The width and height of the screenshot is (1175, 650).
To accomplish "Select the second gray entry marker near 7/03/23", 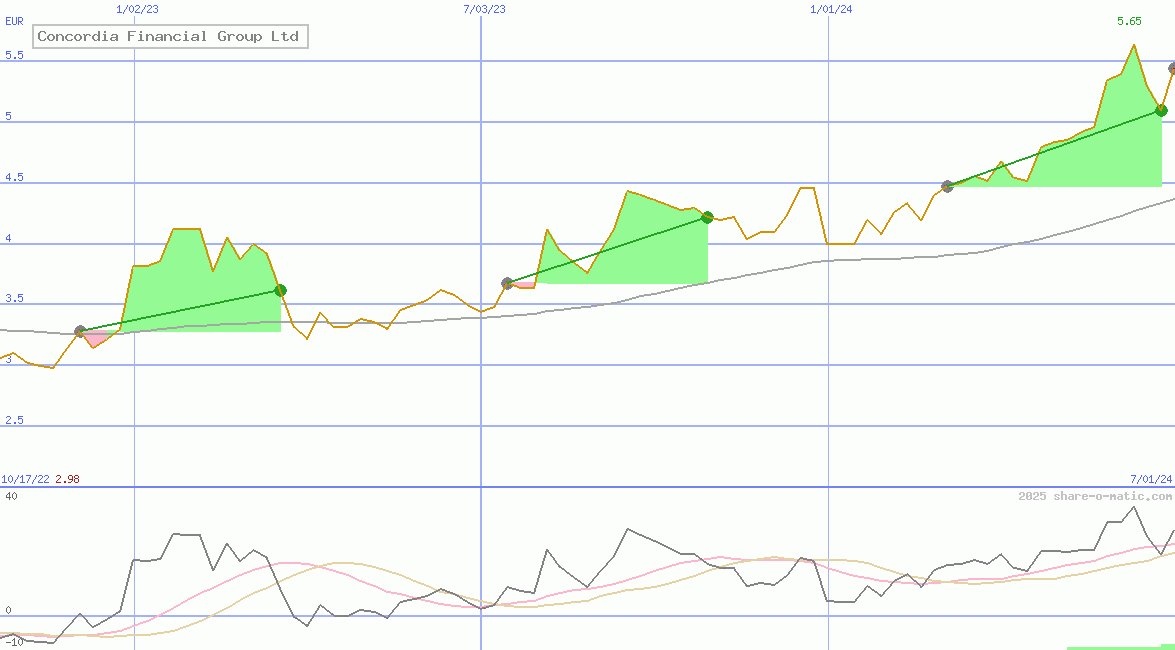I will (x=507, y=283).
